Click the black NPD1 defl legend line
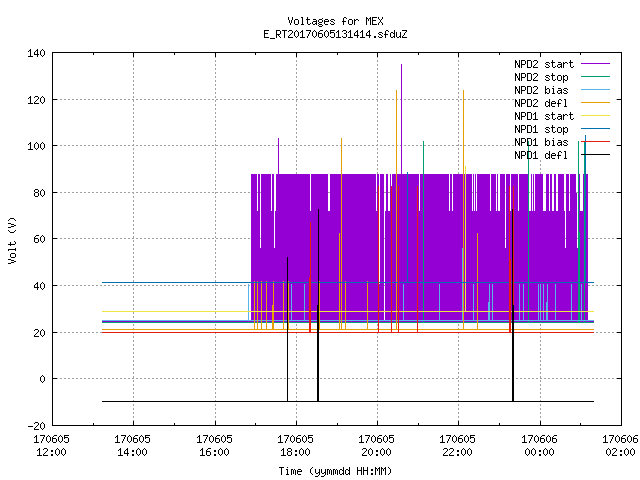 tap(595, 155)
